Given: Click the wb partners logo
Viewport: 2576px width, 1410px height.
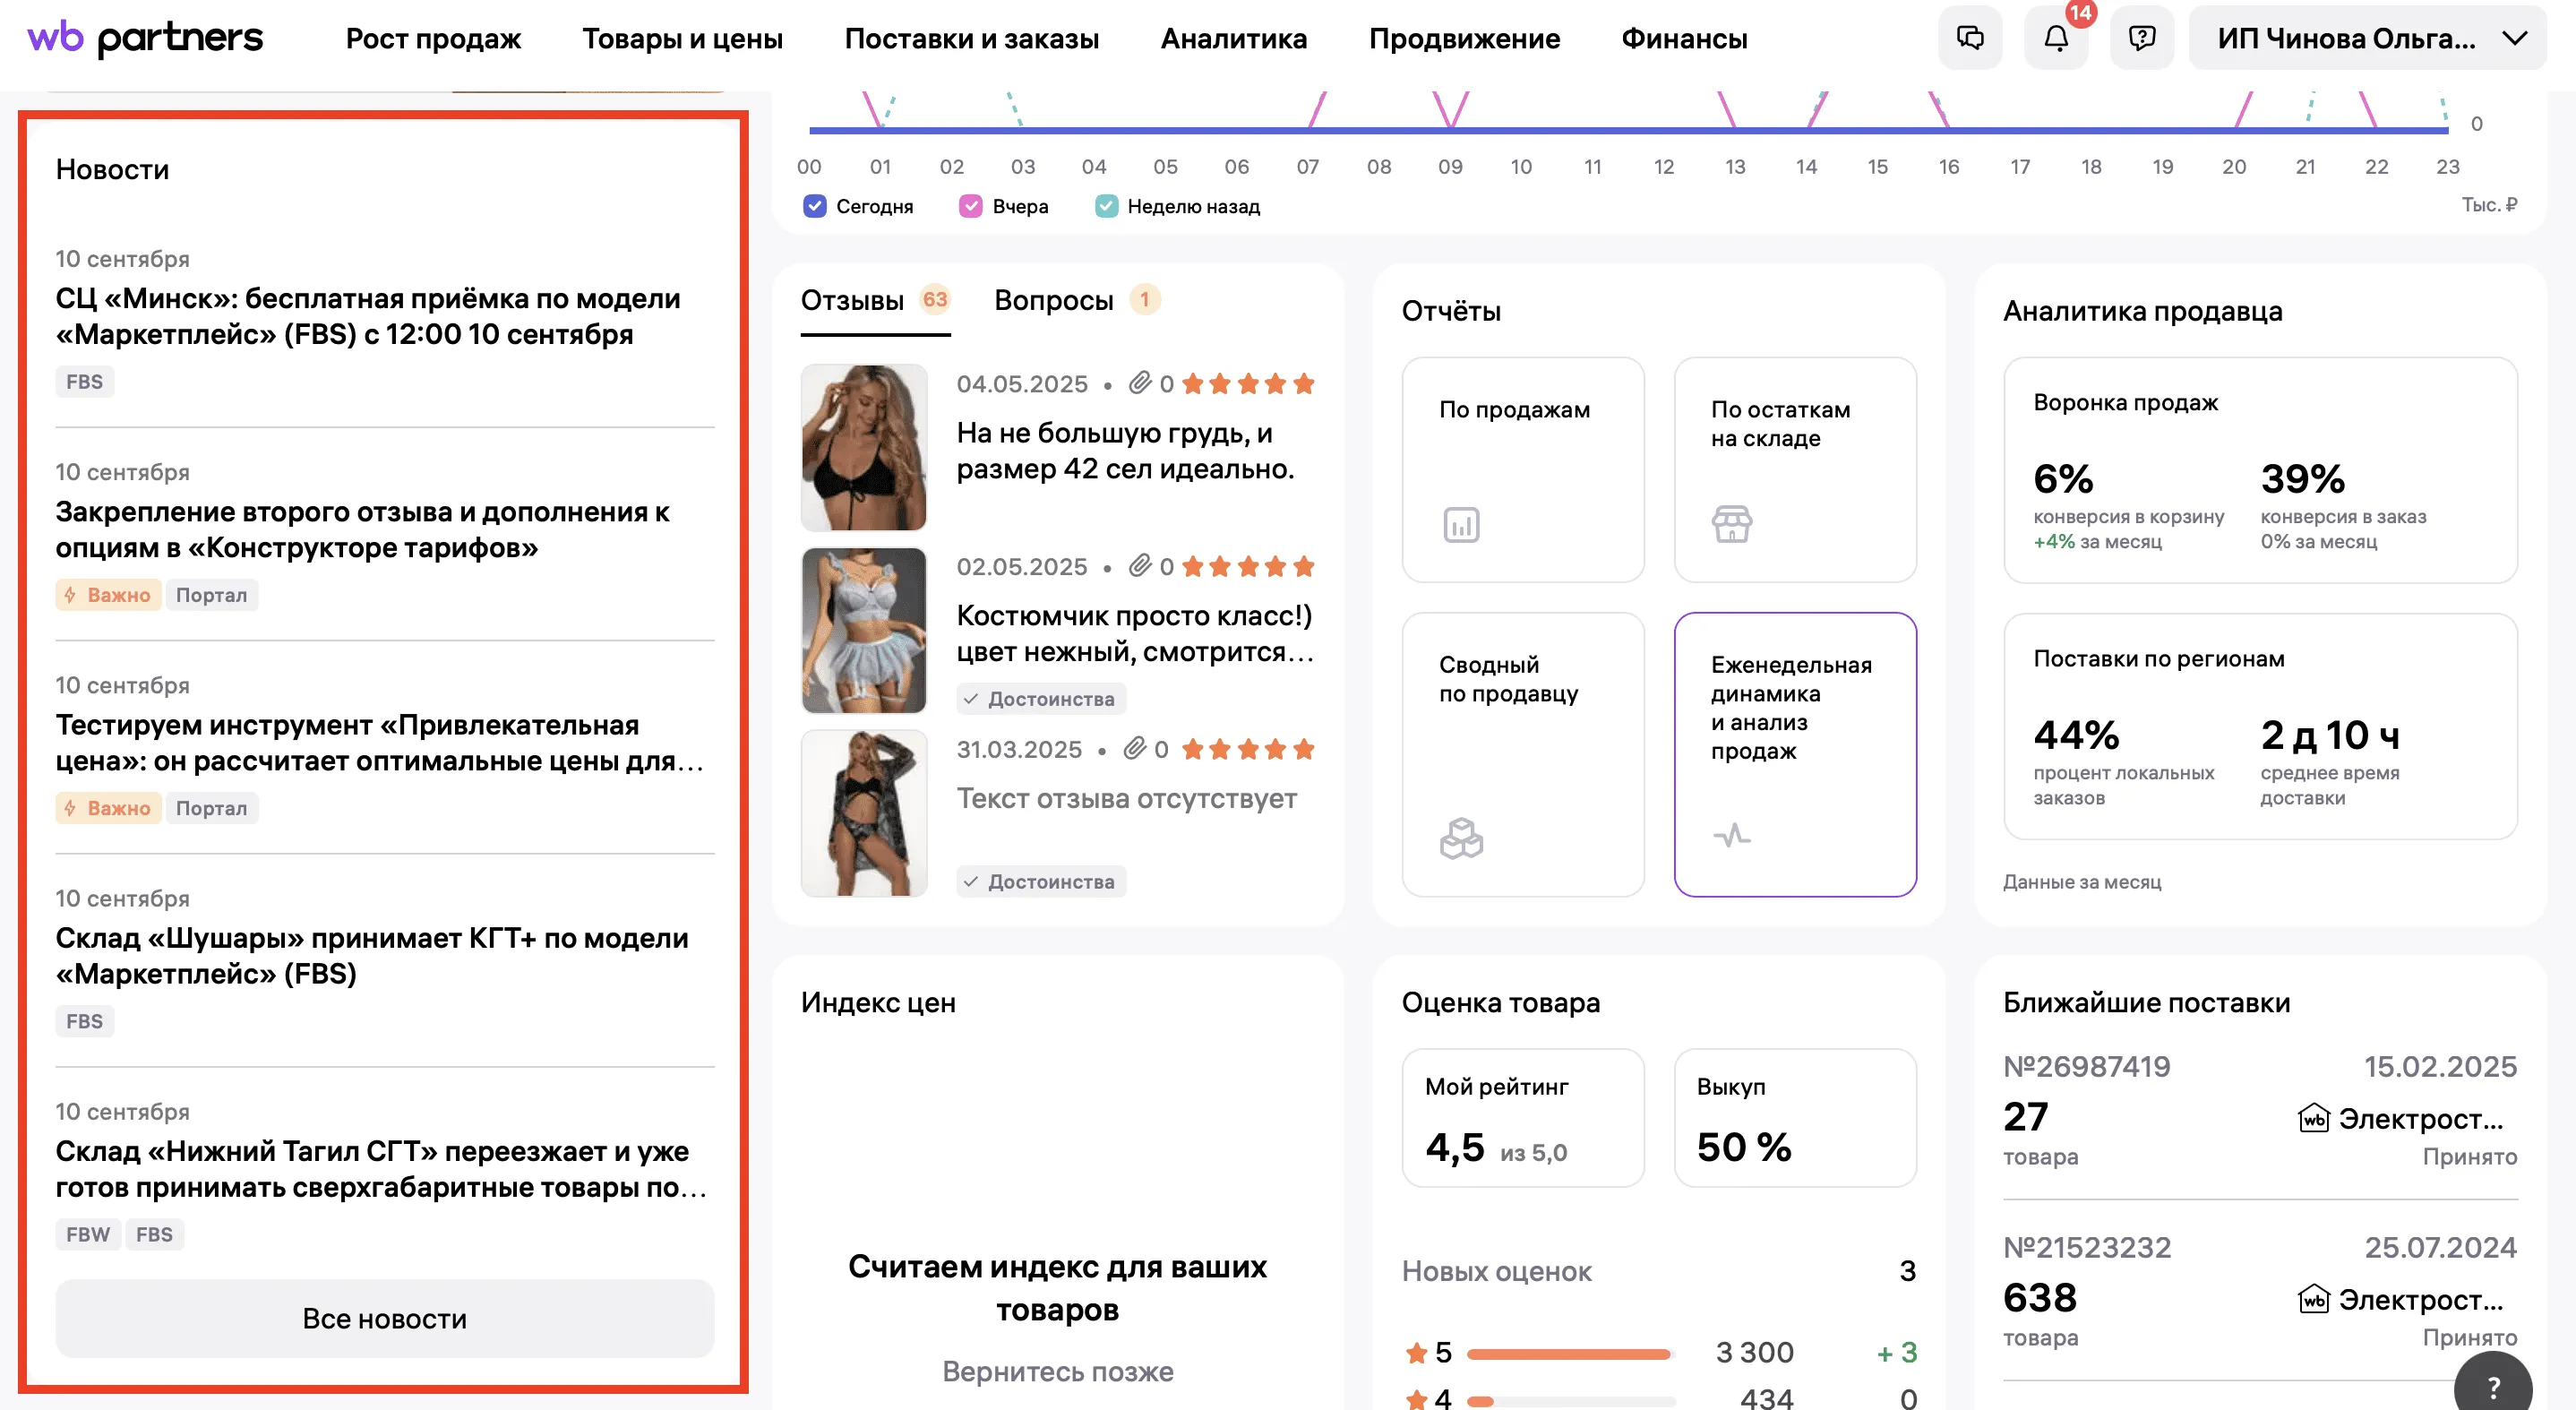Looking at the screenshot, I should (x=145, y=38).
